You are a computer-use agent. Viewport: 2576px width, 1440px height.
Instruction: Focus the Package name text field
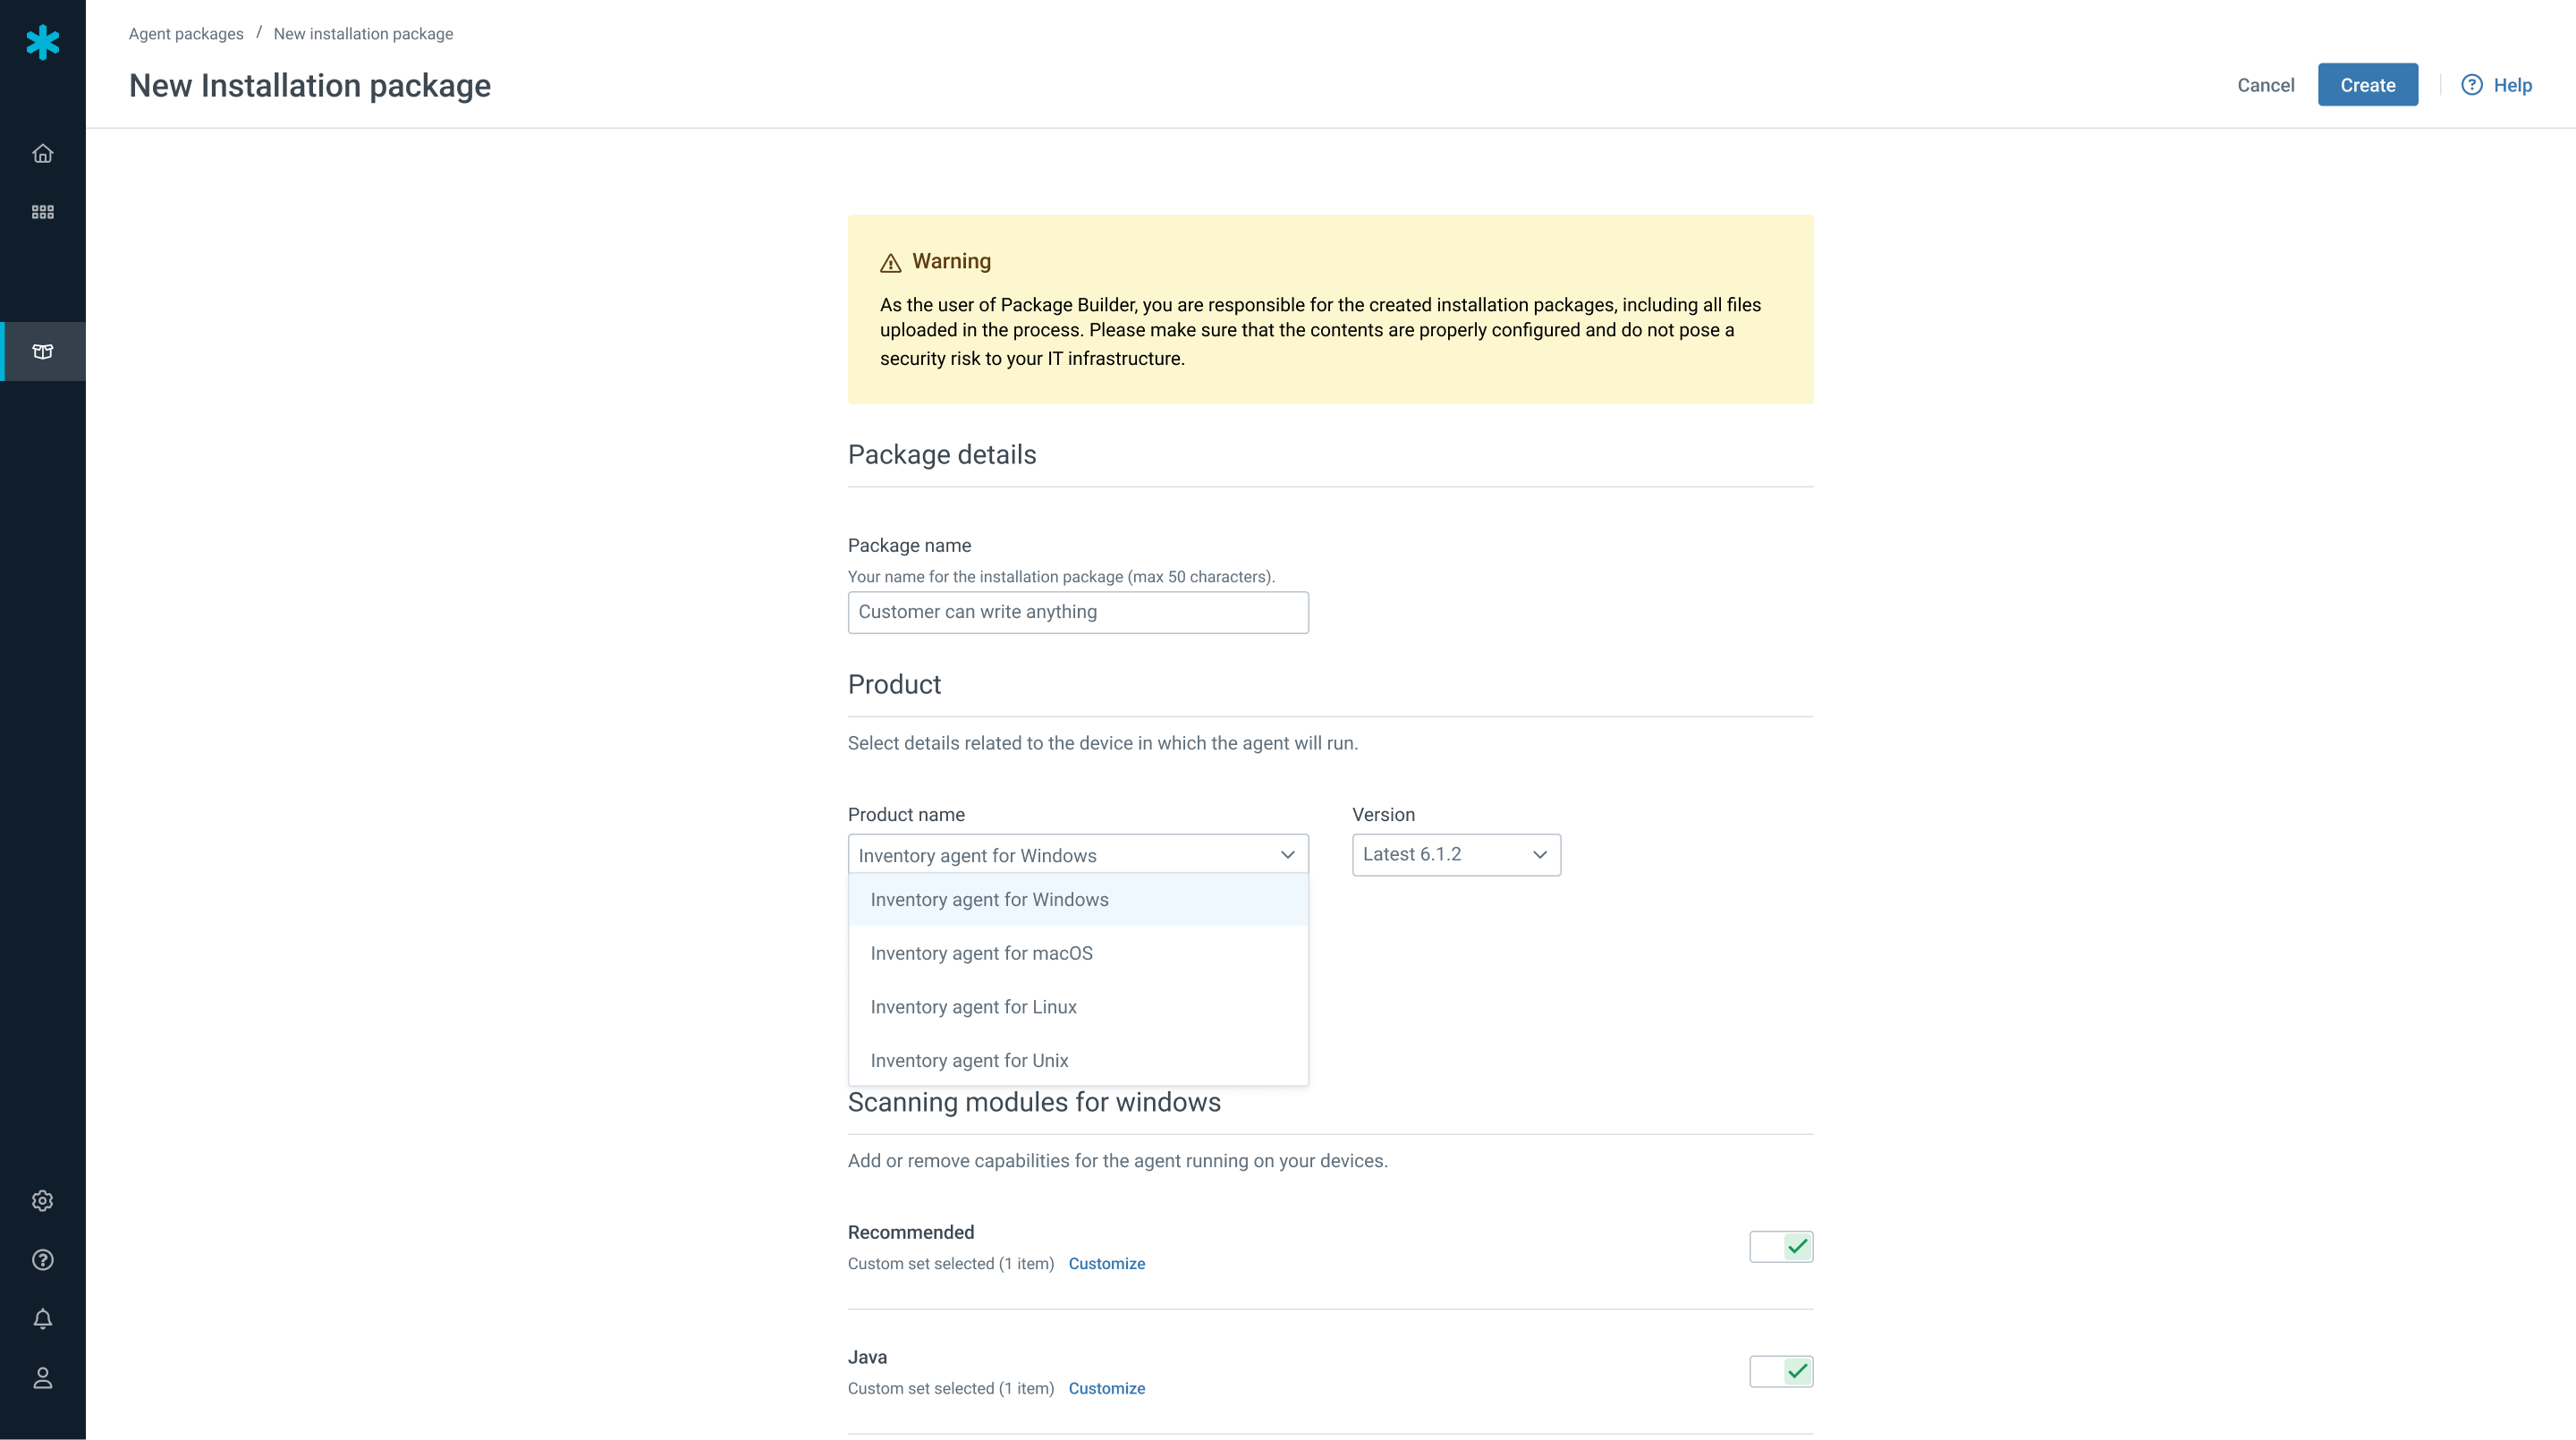click(1077, 612)
